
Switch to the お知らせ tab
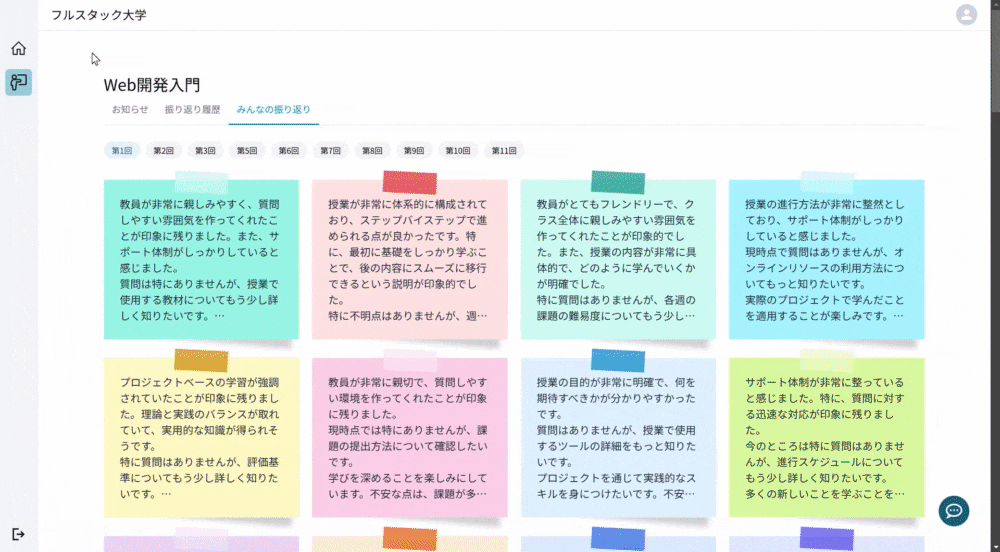coord(130,110)
